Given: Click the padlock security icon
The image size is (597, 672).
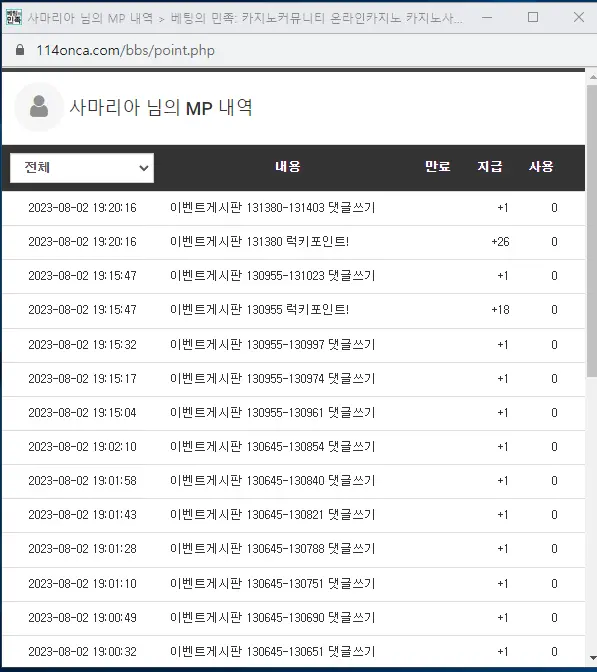Looking at the screenshot, I should click(x=20, y=50).
